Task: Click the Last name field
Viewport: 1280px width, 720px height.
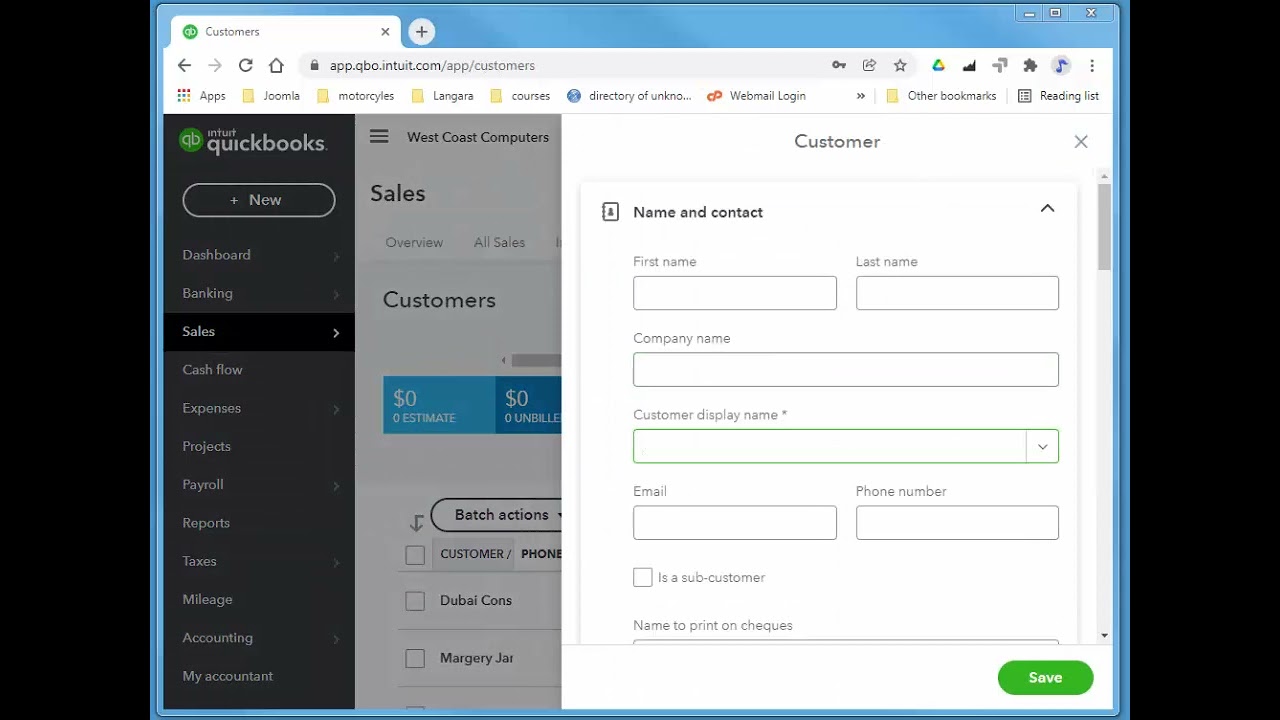Action: tap(957, 293)
